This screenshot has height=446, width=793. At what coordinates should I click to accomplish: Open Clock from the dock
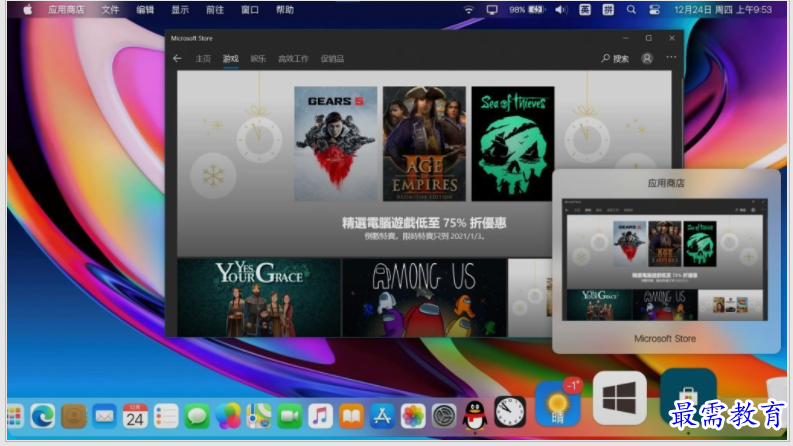(509, 412)
